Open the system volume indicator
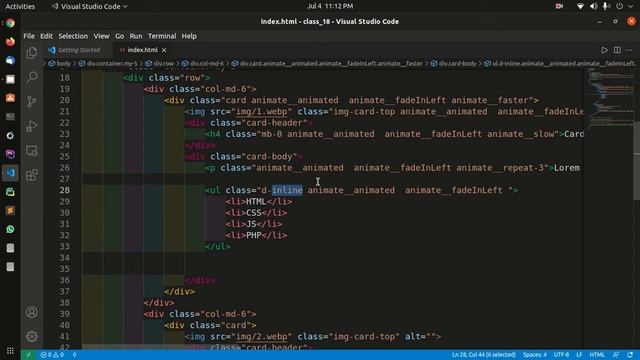The width and height of the screenshot is (640, 360). [x=593, y=6]
